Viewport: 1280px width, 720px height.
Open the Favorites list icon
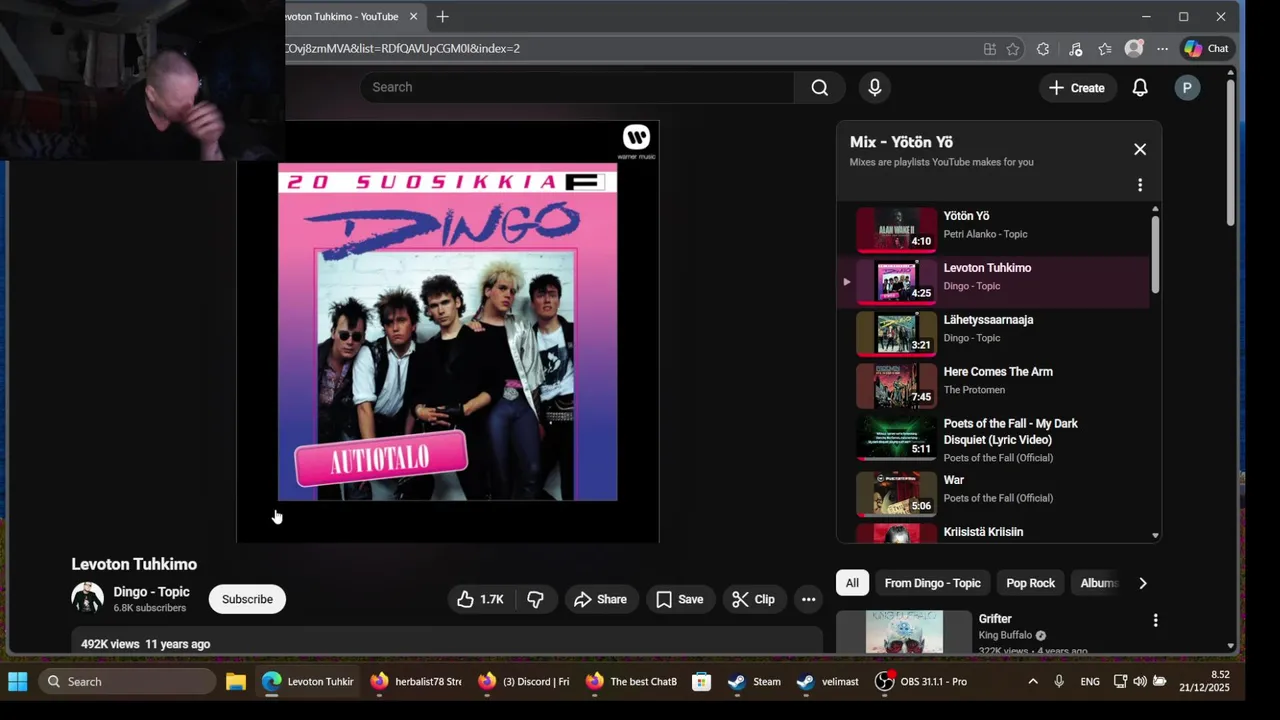(1104, 48)
